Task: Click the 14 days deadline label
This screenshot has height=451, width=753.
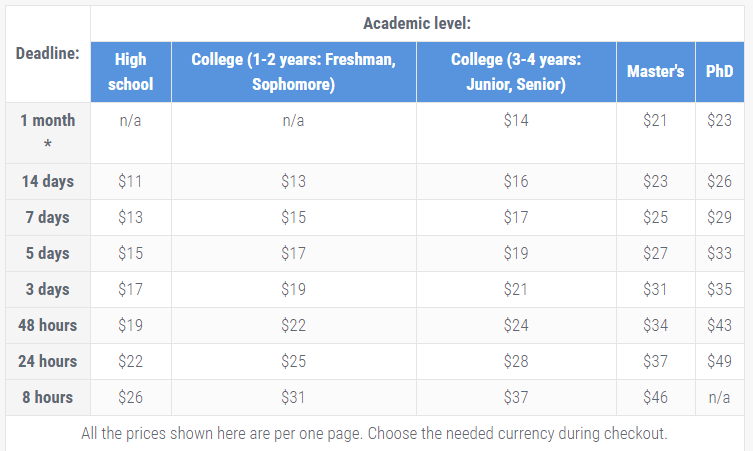Action: pos(48,182)
